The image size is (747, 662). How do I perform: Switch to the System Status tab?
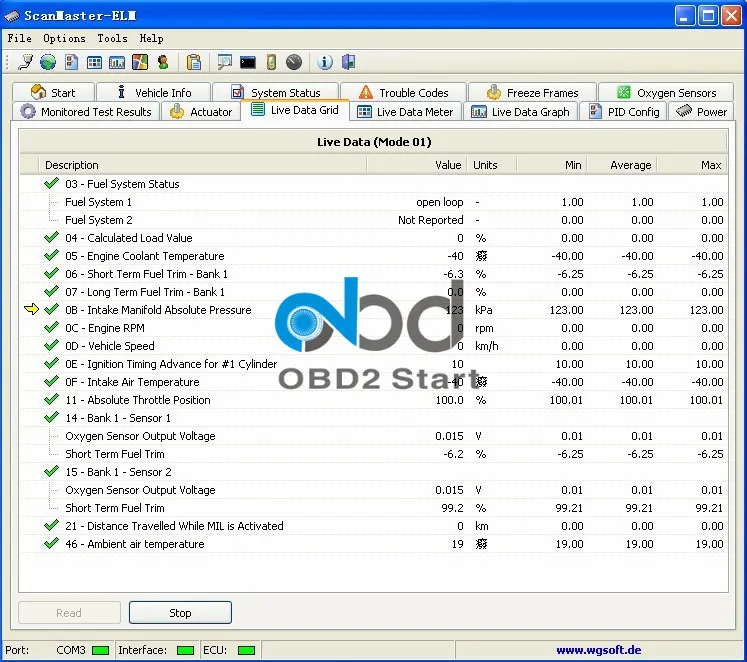(x=276, y=91)
